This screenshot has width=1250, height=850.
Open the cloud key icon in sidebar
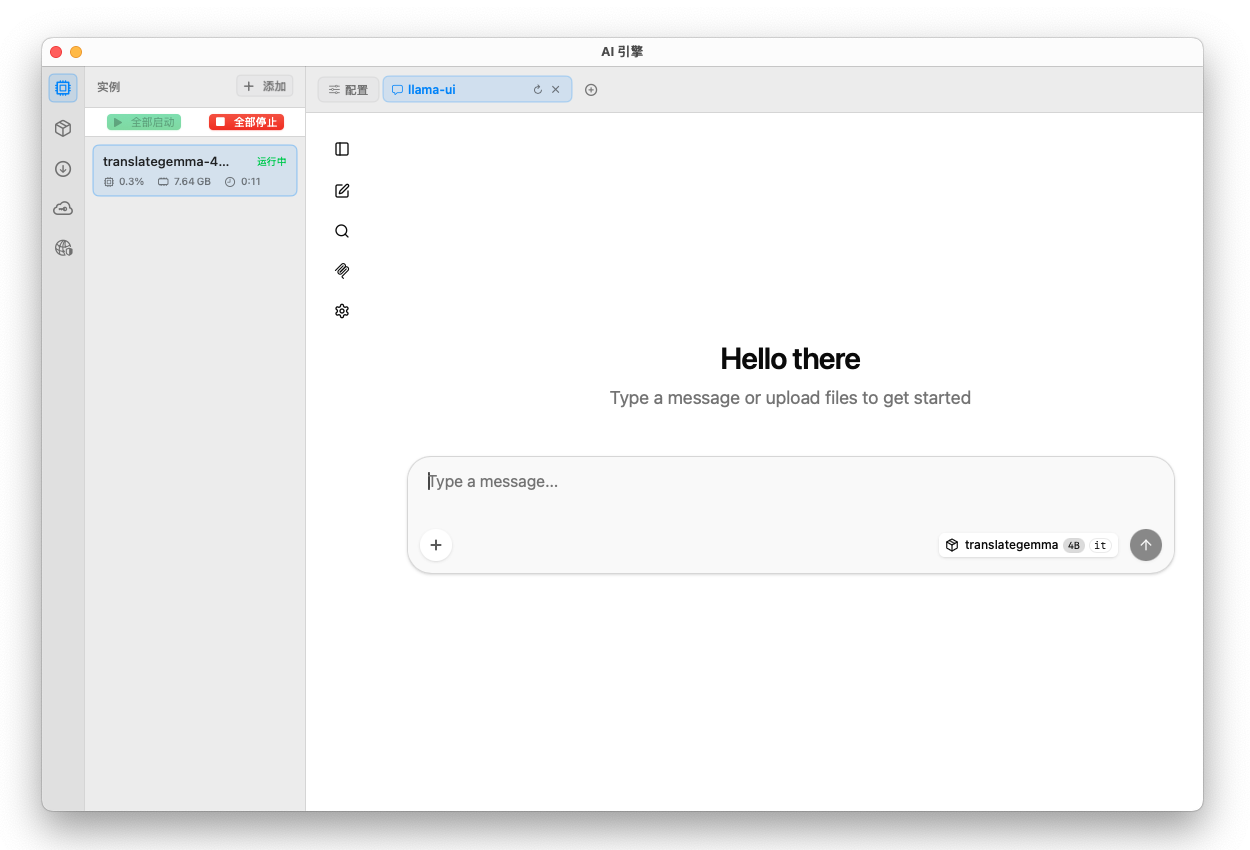pyautogui.click(x=63, y=208)
